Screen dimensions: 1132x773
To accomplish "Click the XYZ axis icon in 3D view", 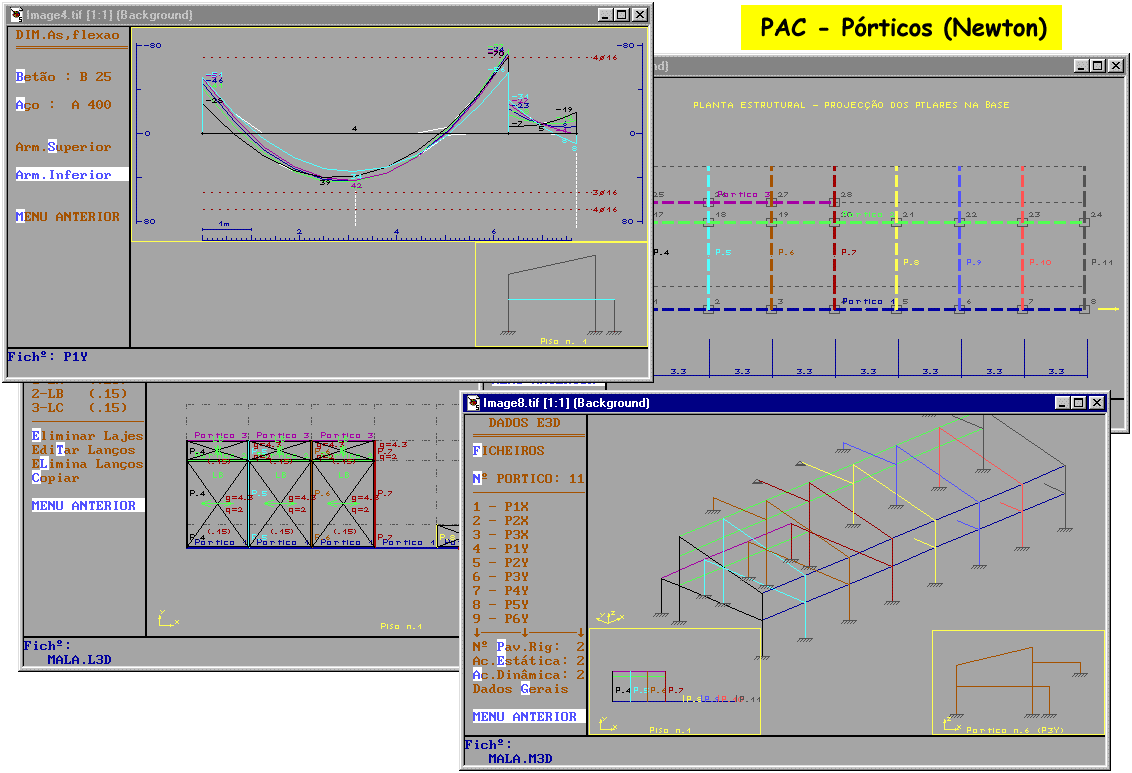I will click(x=606, y=618).
